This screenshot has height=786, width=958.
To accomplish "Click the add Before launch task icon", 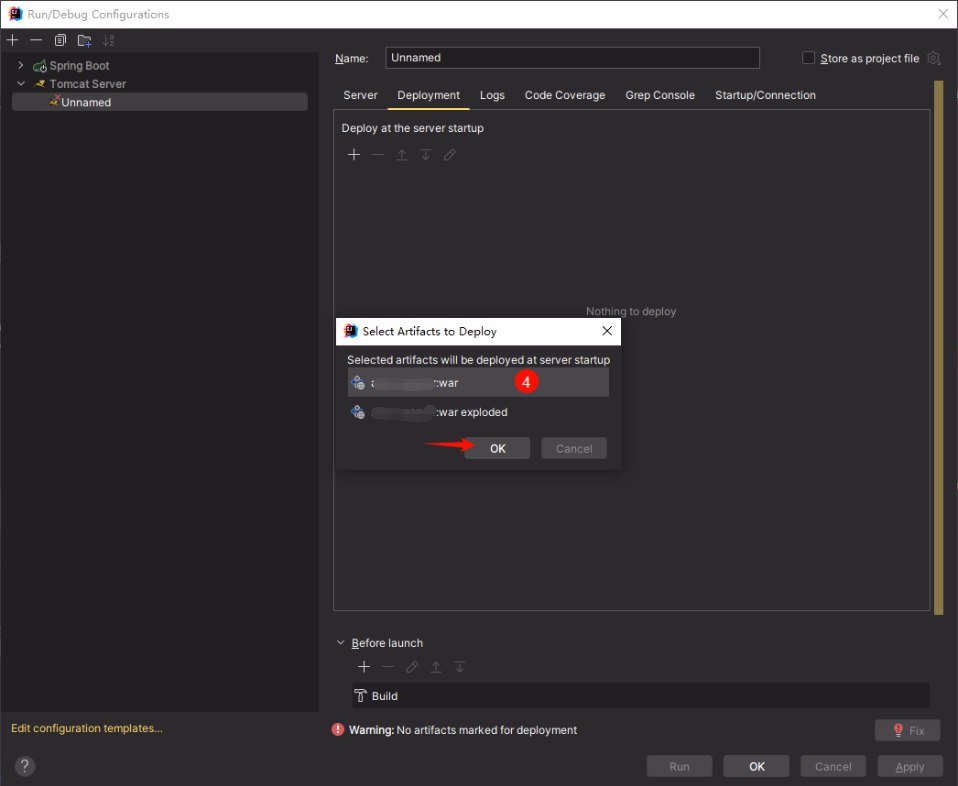I will [364, 667].
